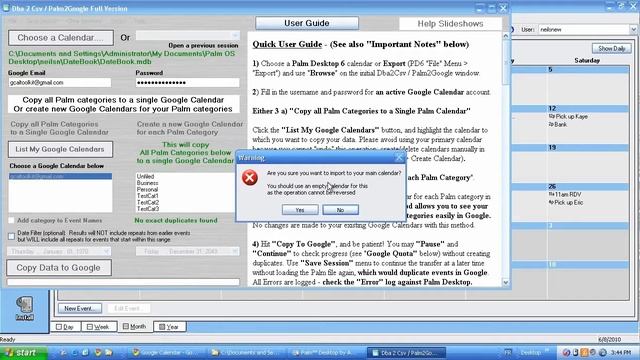Click the Dba 2 Csv title bar icon
Screen dimensions: 640x360
click(6, 8)
